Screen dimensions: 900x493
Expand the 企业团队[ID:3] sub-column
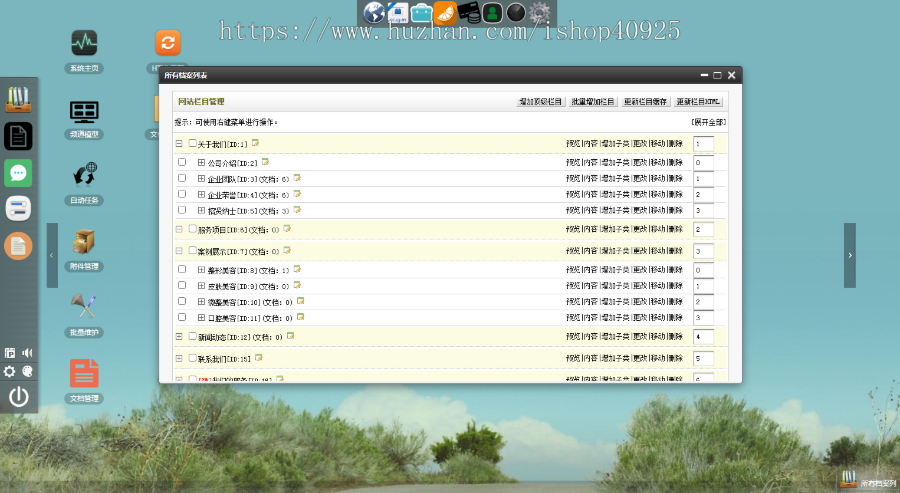click(201, 178)
